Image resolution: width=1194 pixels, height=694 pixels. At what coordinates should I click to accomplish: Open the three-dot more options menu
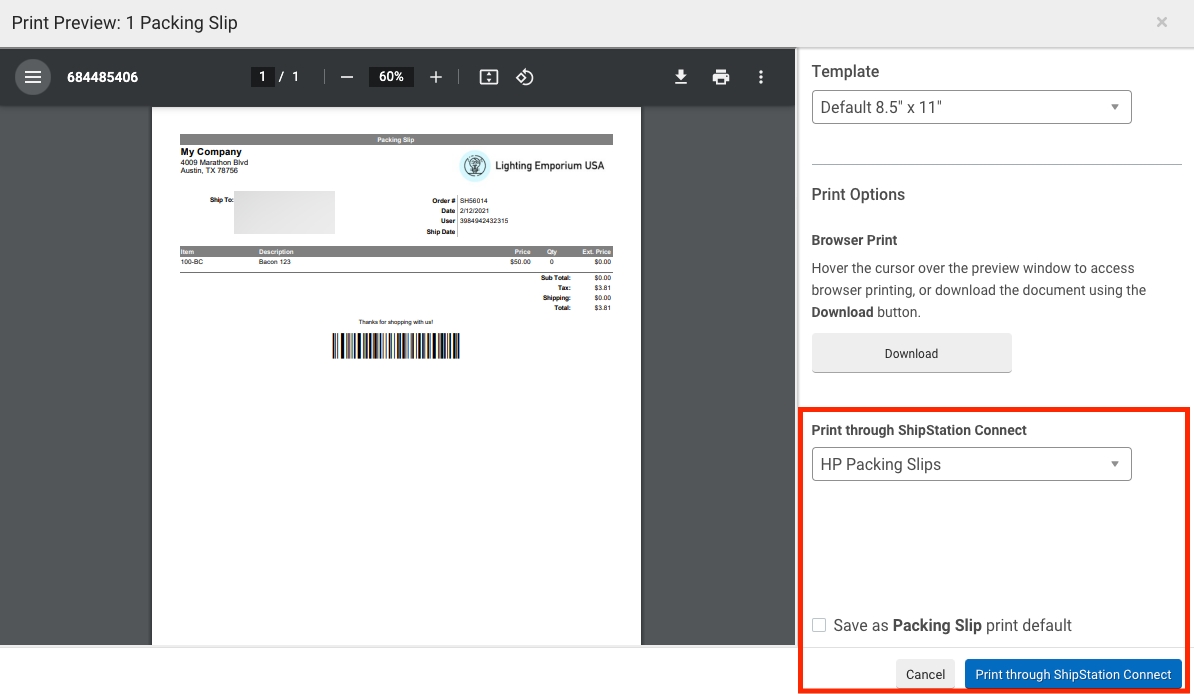(761, 76)
